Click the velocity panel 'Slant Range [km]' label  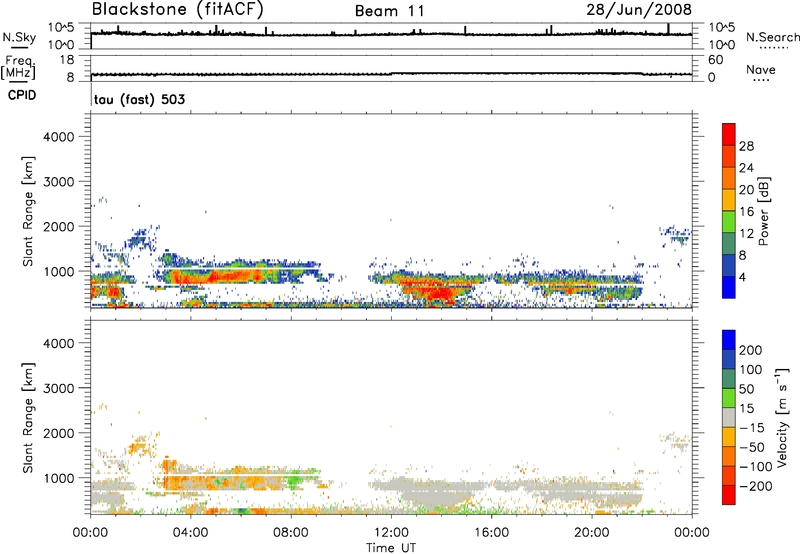tap(28, 418)
